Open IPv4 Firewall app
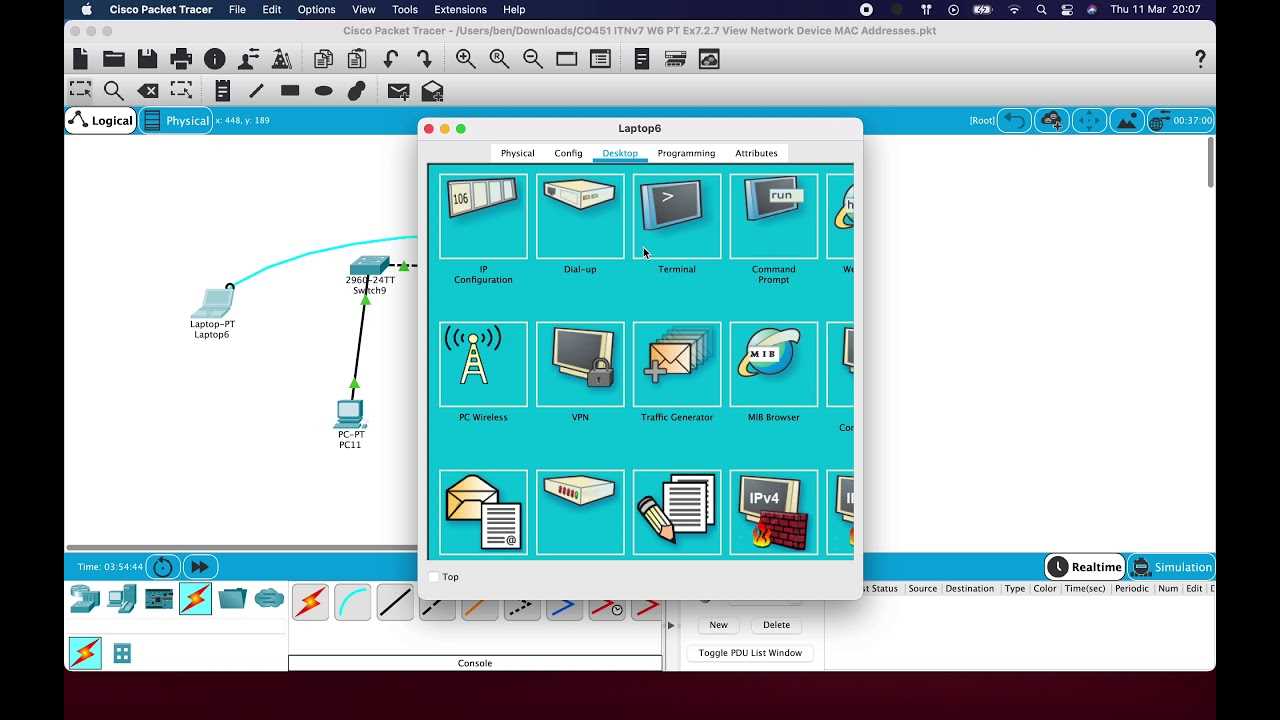Screen dimensions: 1280x720 tap(774, 512)
